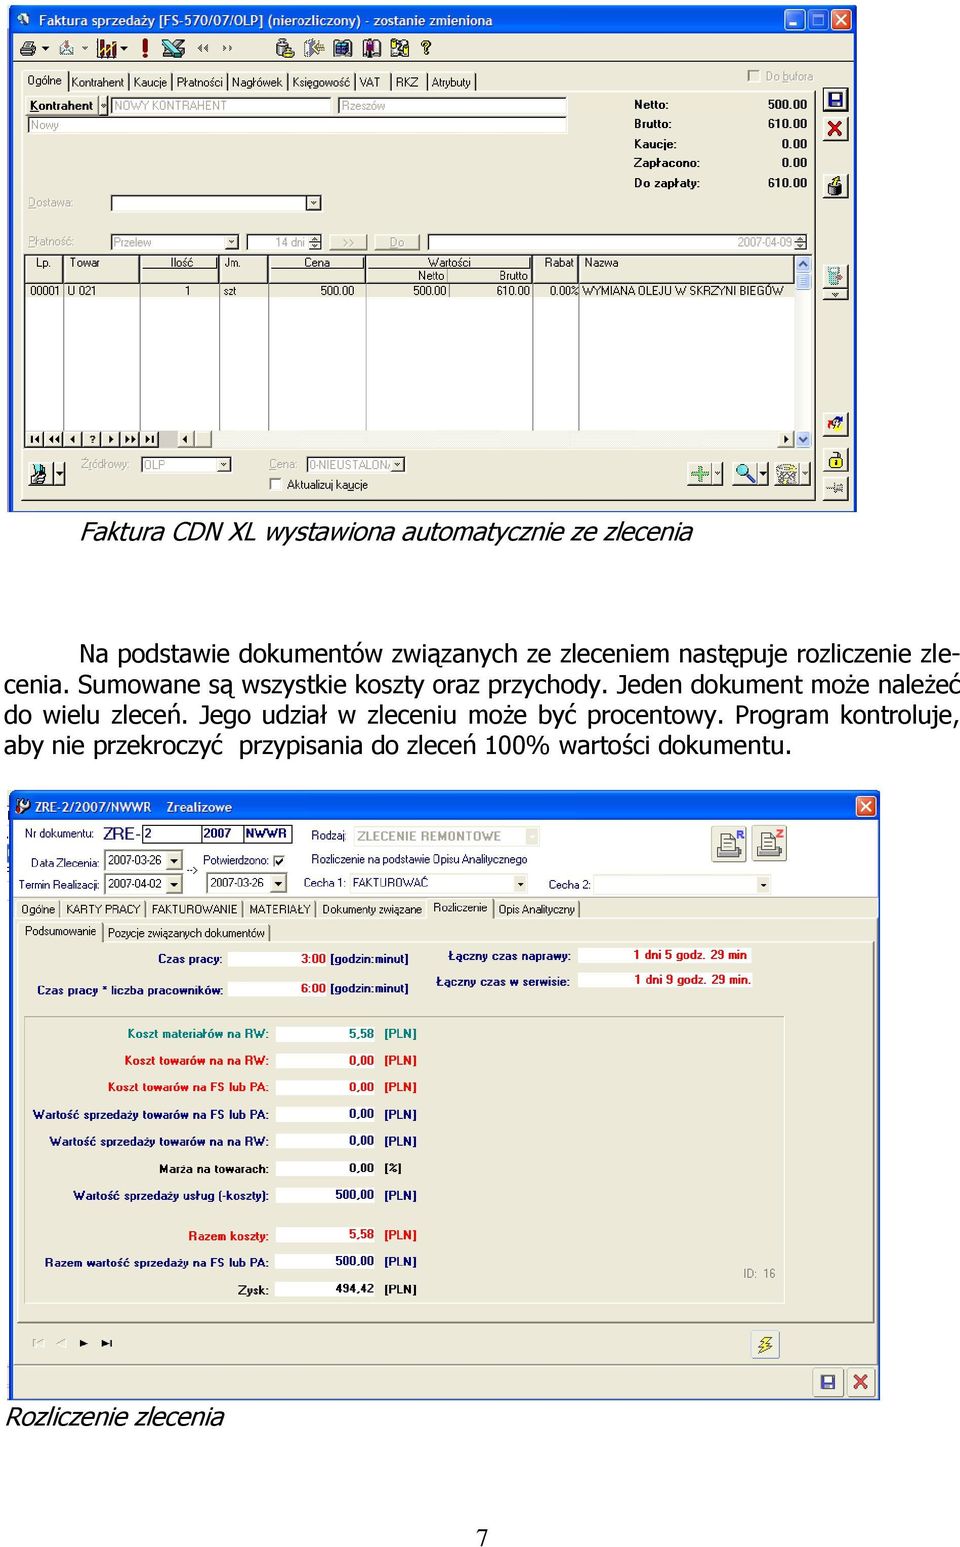Open the Dostawa dropdown

click(313, 203)
